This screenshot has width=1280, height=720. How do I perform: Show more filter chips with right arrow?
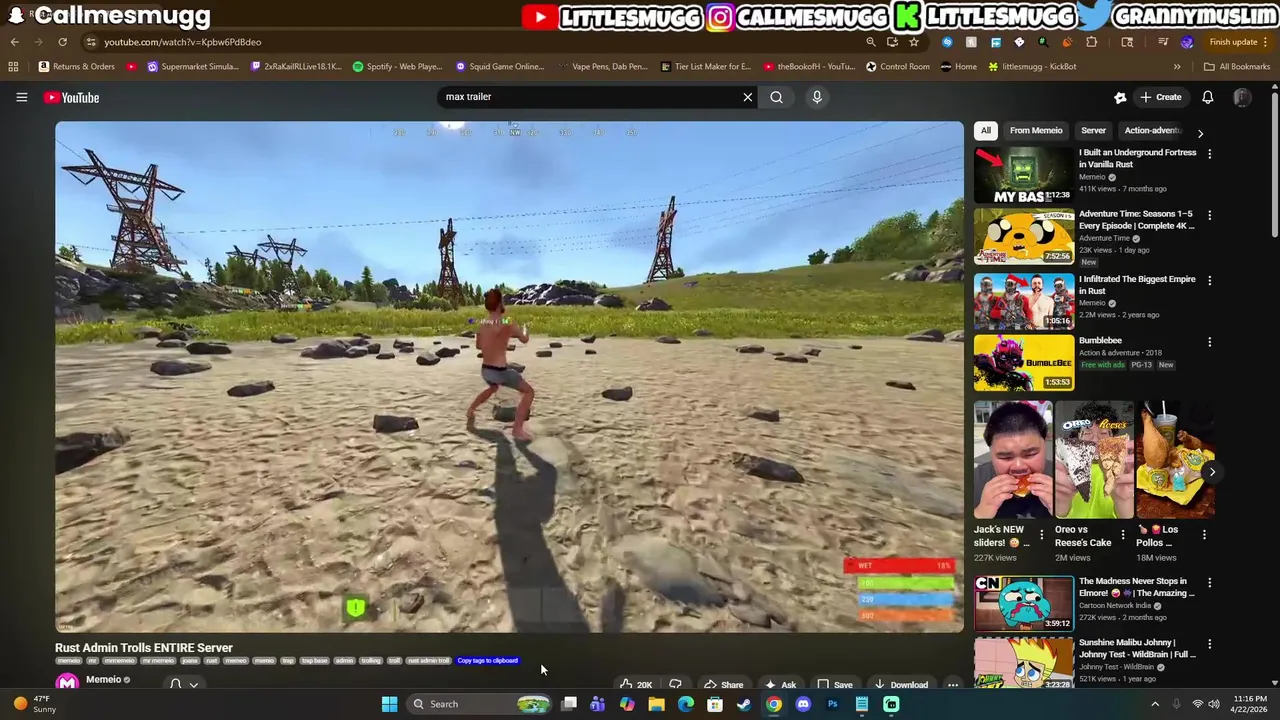[1200, 132]
